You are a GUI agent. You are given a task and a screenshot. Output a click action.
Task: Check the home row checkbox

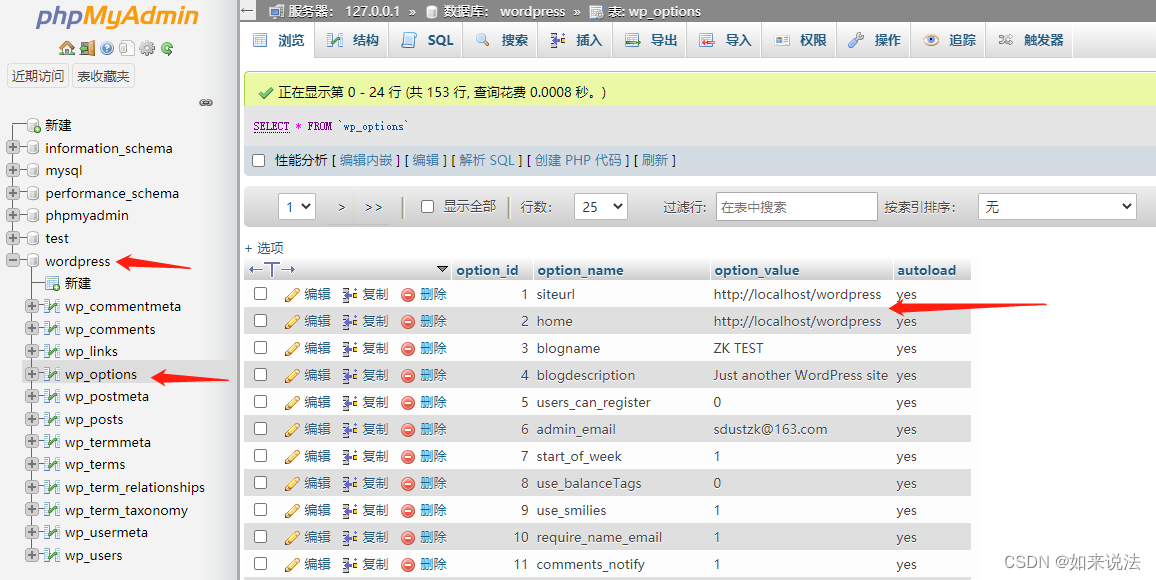click(260, 321)
